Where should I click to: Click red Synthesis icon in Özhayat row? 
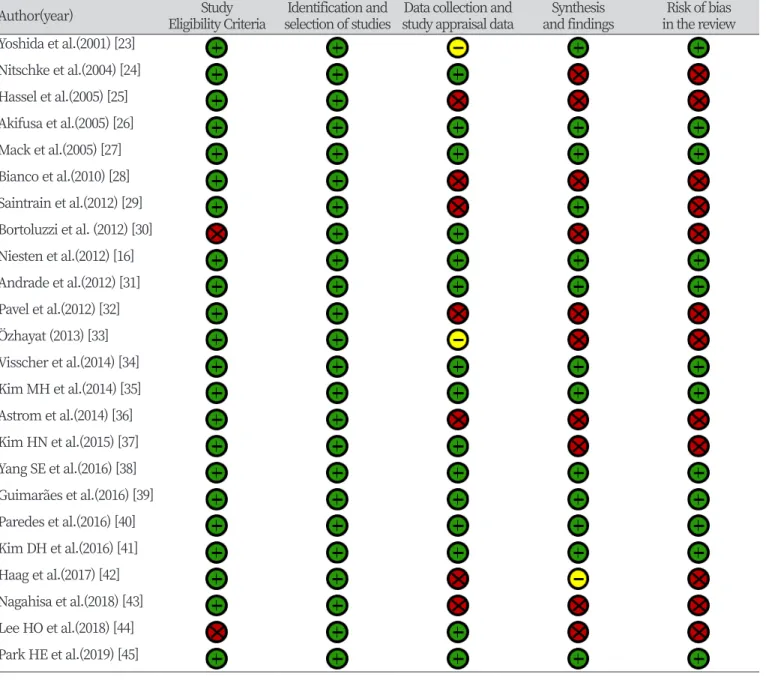[578, 340]
